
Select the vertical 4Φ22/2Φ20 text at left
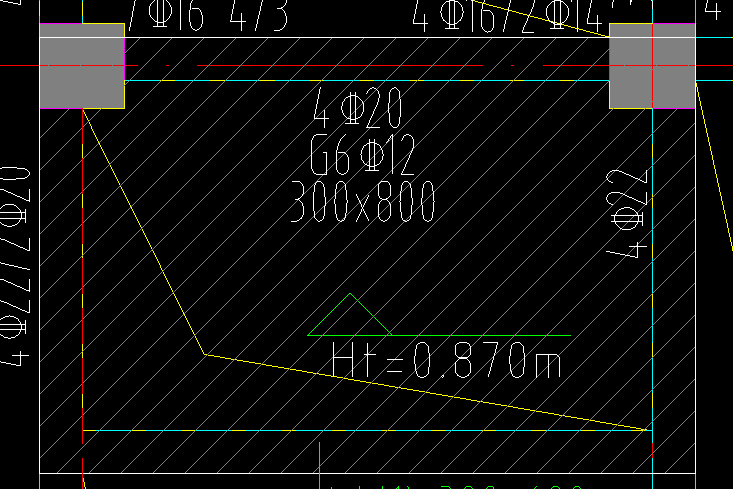tap(15, 266)
